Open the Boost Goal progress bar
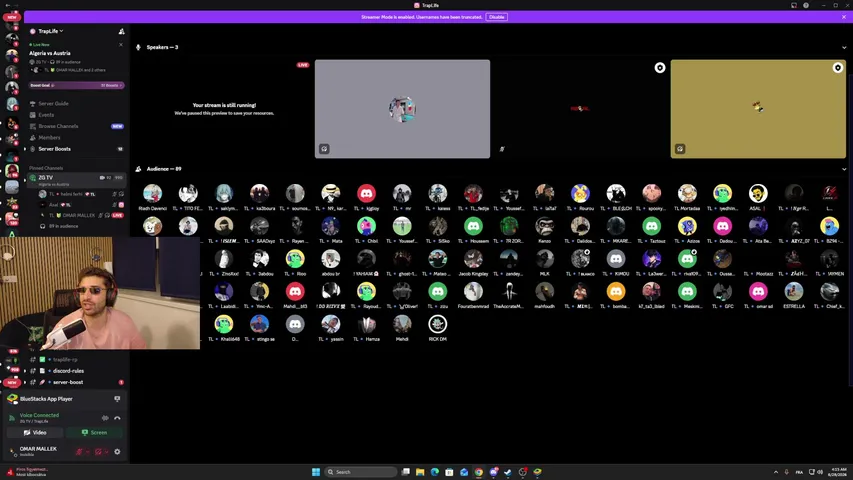 pyautogui.click(x=77, y=85)
